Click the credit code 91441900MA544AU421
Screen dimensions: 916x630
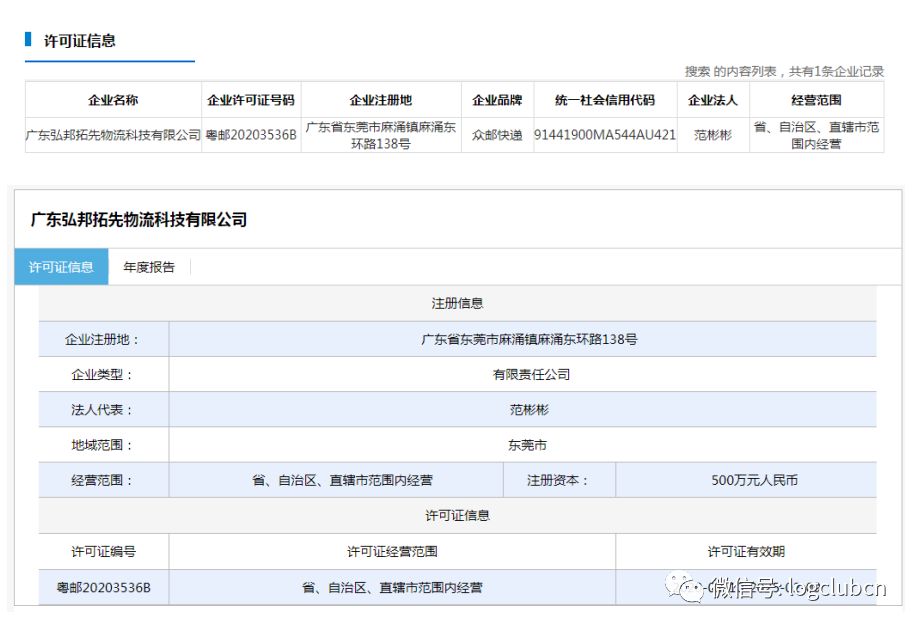tap(605, 135)
